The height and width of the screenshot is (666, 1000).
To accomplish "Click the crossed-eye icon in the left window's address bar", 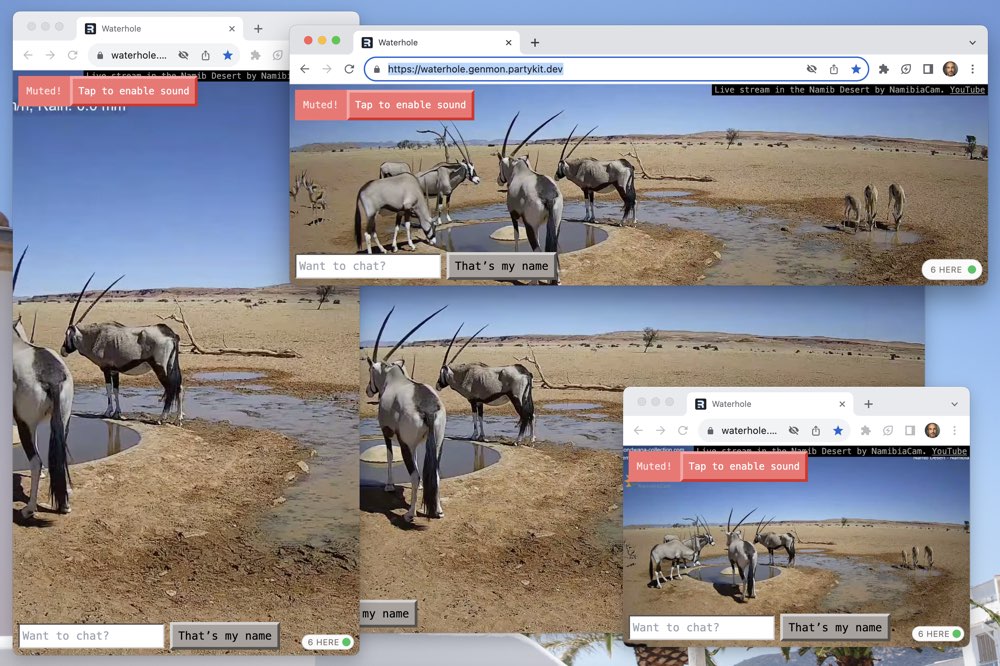I will (183, 56).
